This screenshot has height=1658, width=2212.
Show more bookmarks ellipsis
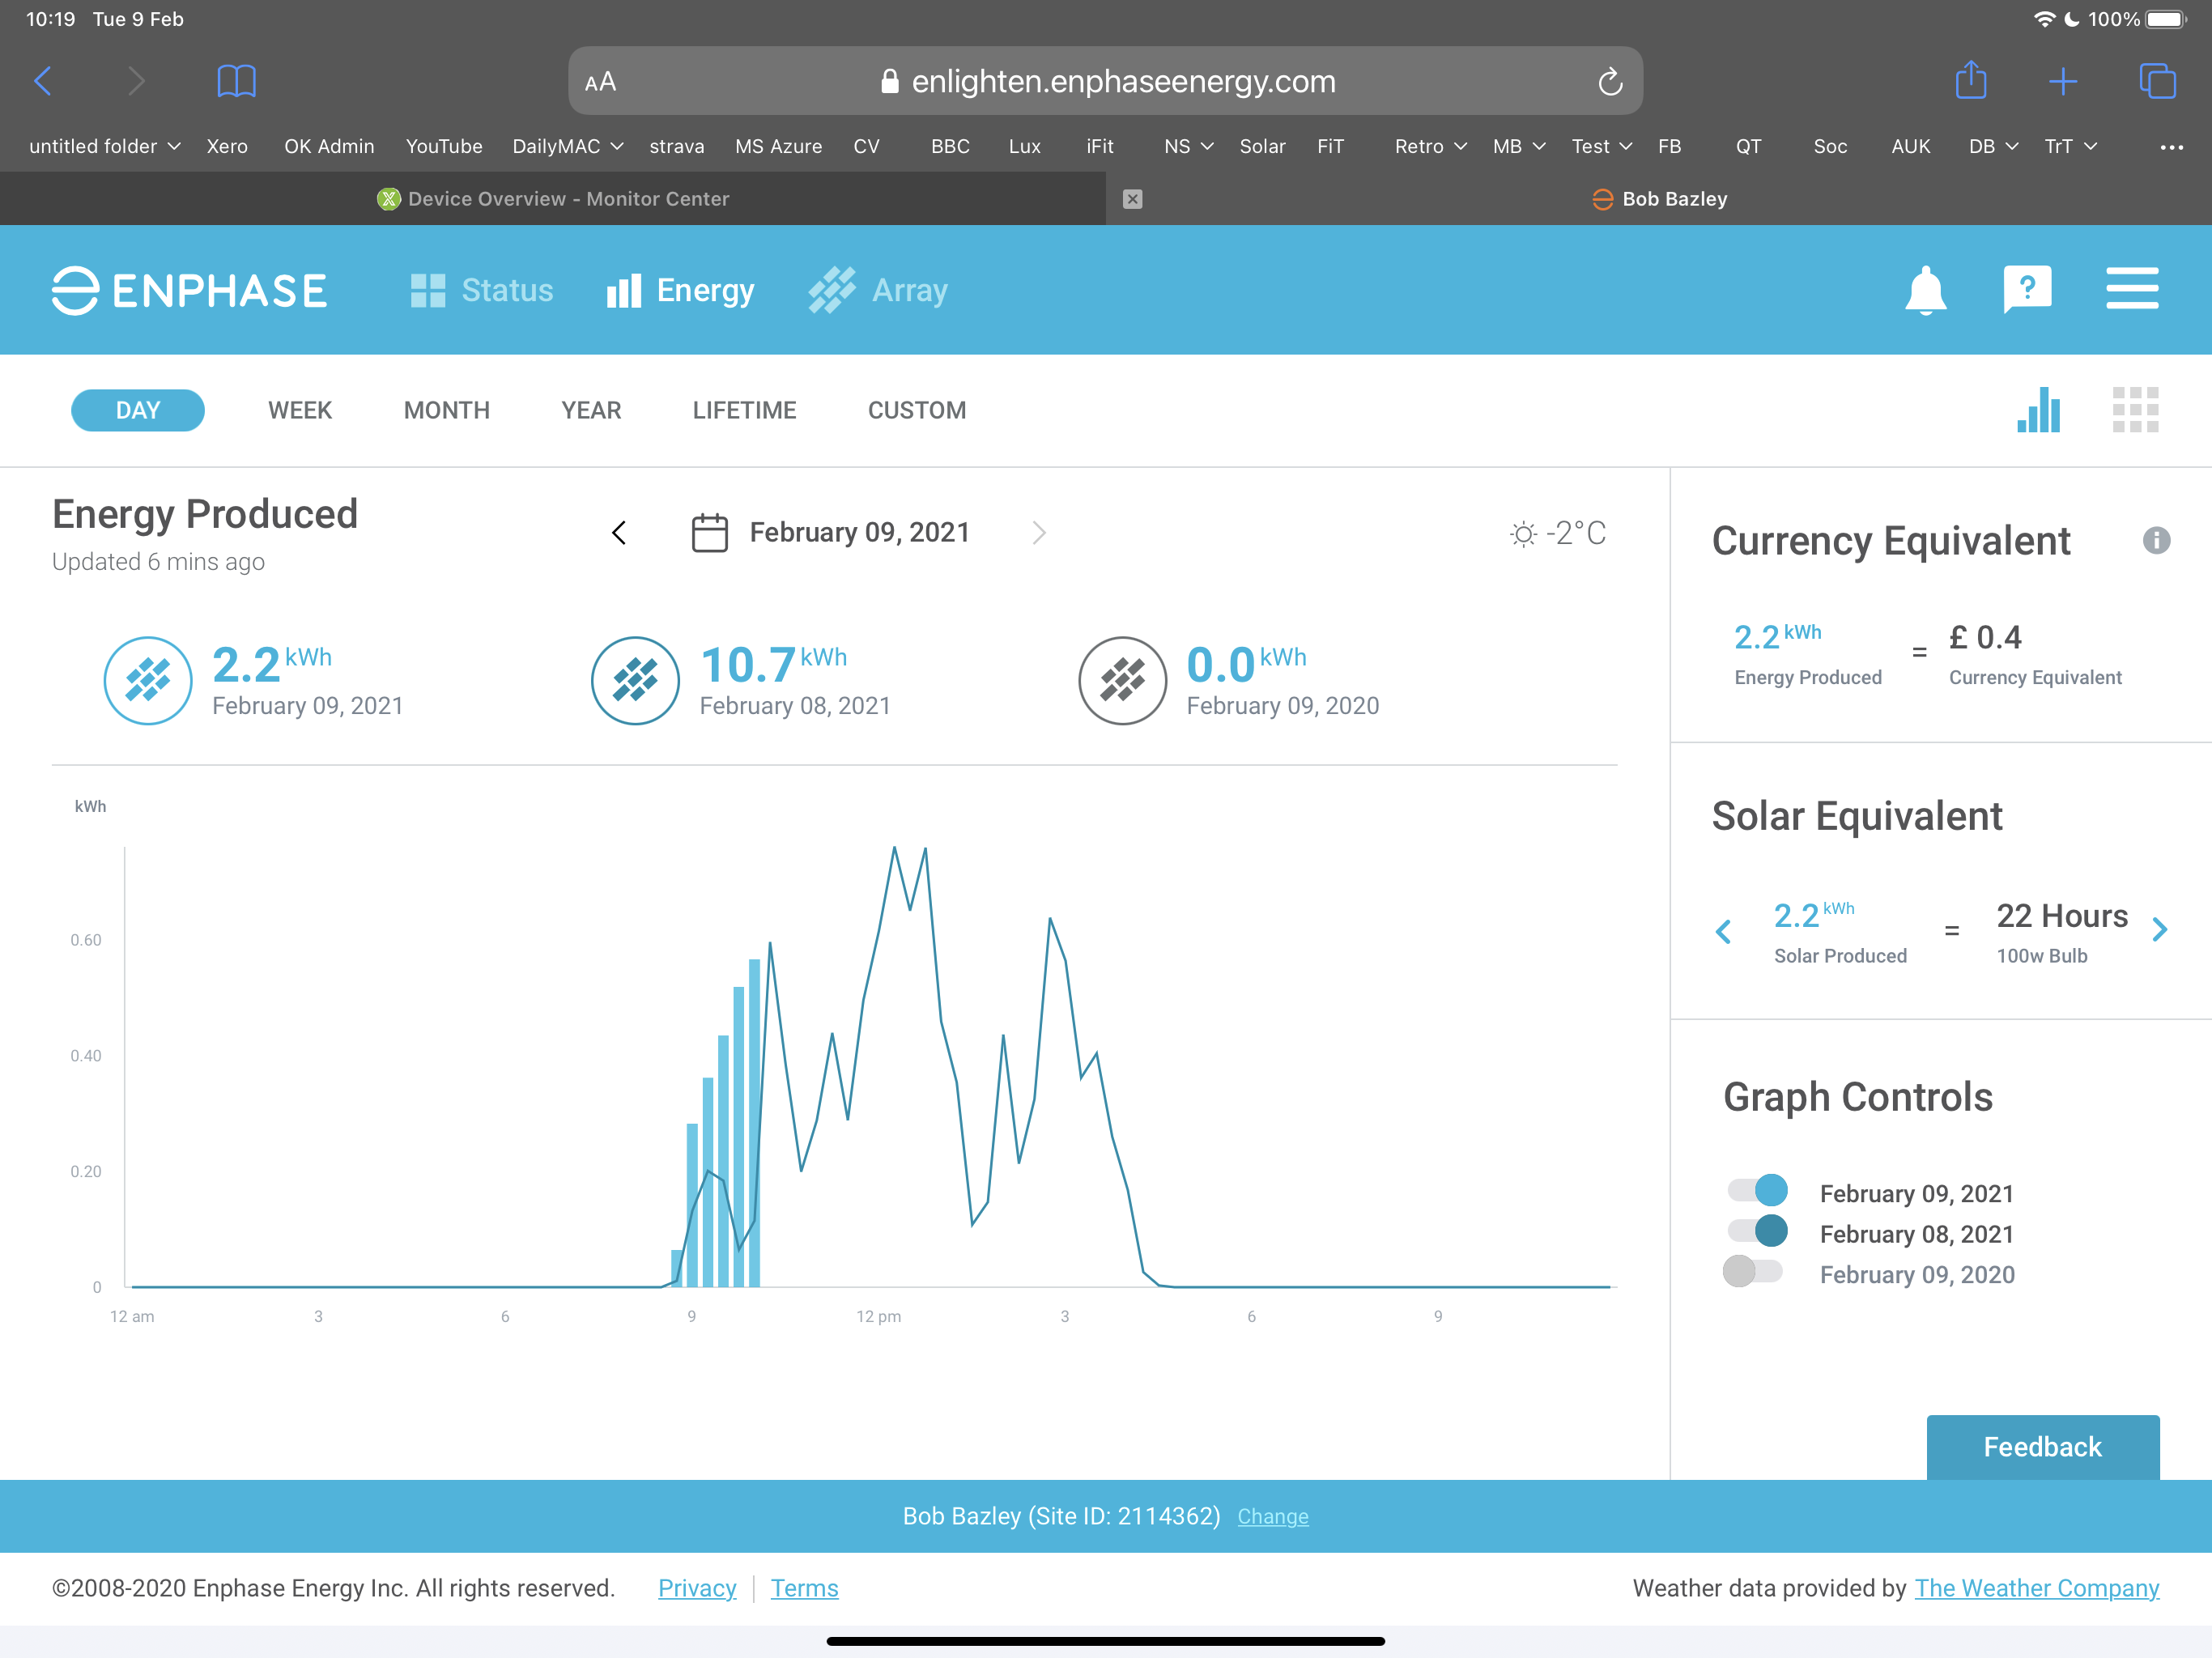tap(2172, 147)
